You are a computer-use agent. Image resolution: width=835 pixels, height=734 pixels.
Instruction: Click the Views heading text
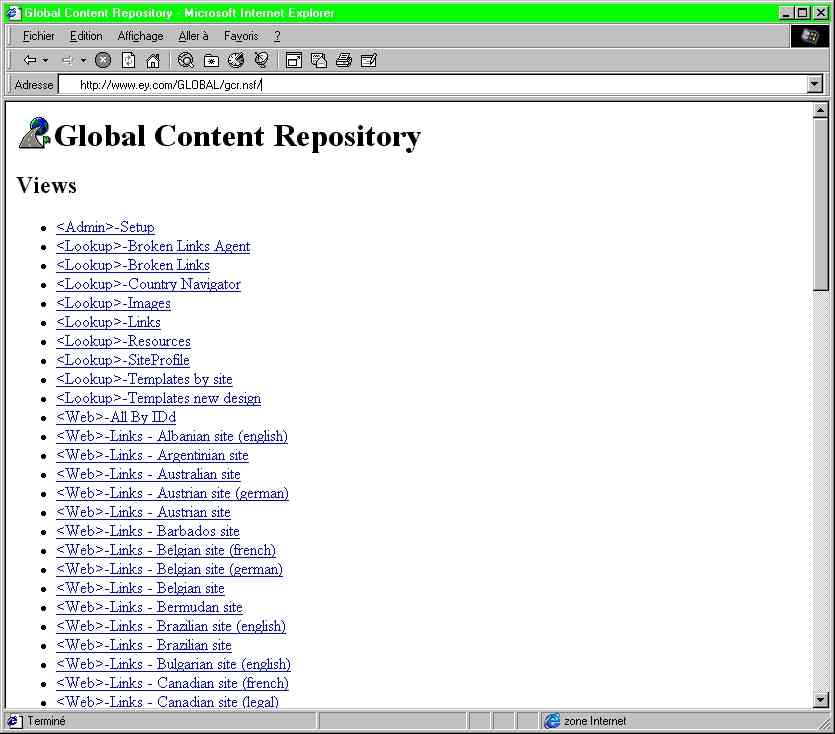coord(46,185)
